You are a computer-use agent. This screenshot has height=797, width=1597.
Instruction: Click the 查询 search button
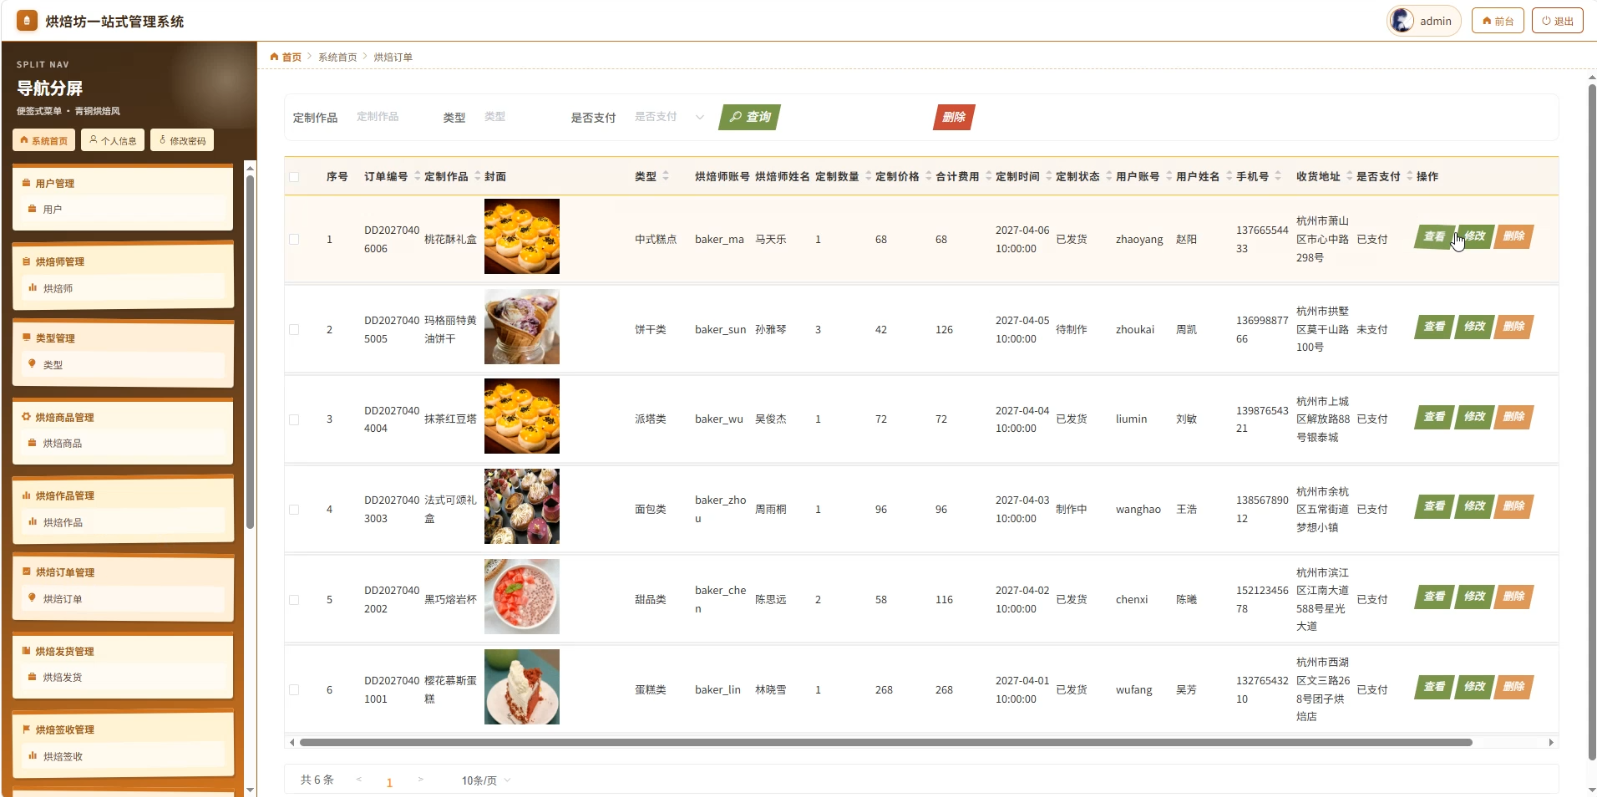[x=750, y=117]
